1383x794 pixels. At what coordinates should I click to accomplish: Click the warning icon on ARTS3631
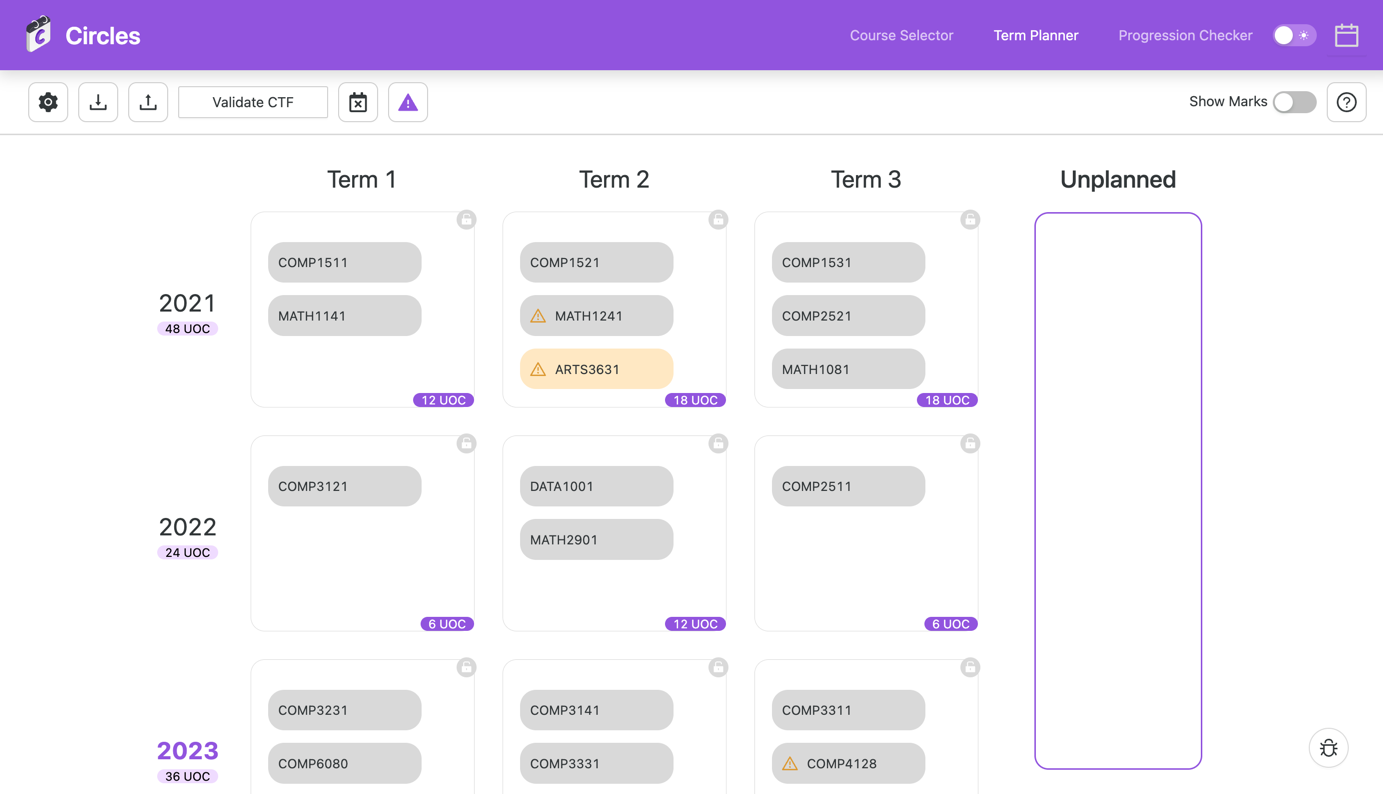point(538,369)
